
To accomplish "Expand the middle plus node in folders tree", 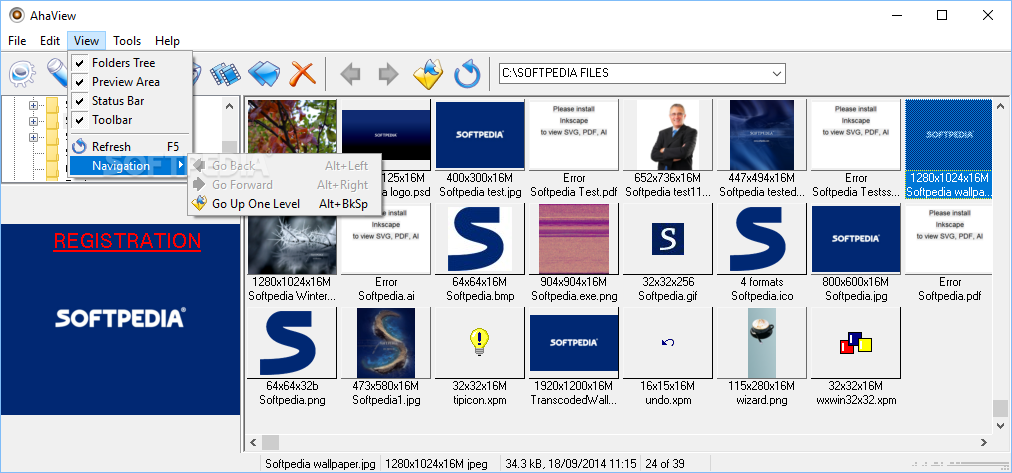I will pos(33,121).
